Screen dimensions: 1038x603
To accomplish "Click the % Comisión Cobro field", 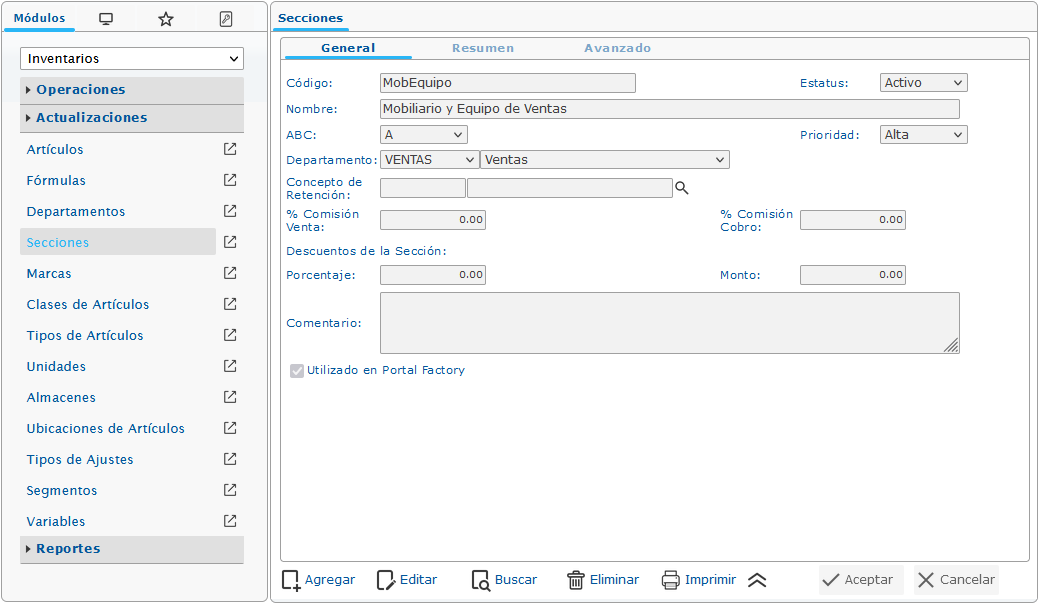I will pos(853,220).
